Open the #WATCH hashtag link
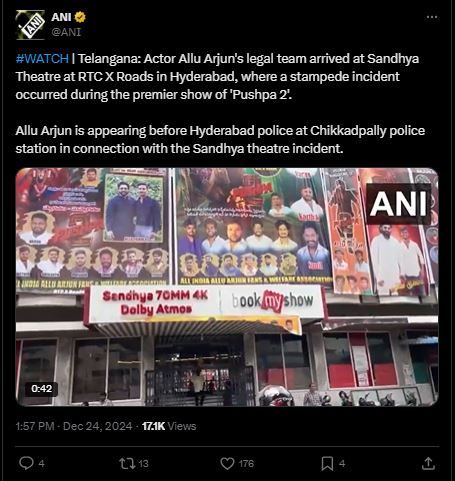The image size is (455, 481). [42, 59]
